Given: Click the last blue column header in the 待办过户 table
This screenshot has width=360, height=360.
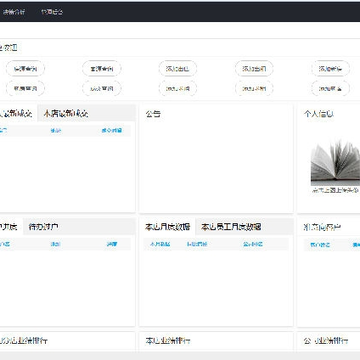Looking at the screenshot, I should click(x=112, y=244).
